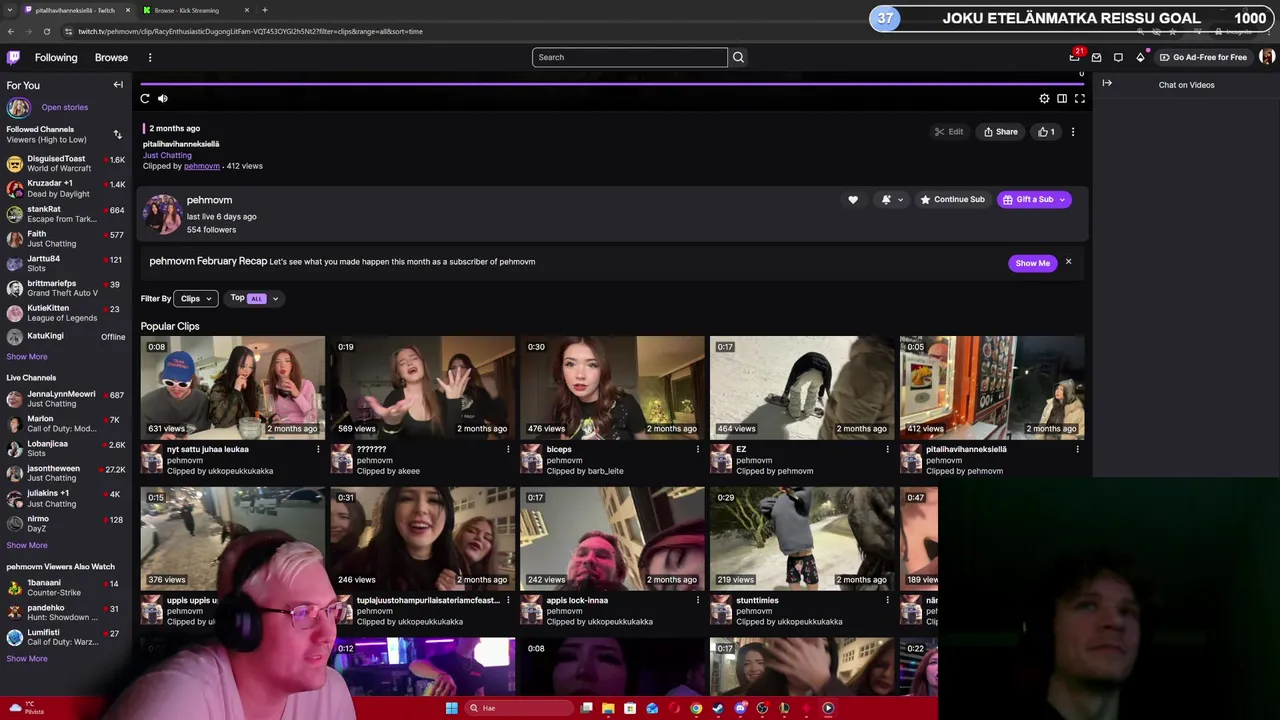Click the Edit clip scissors button
Viewport: 1280px width, 720px height.
[x=949, y=132]
